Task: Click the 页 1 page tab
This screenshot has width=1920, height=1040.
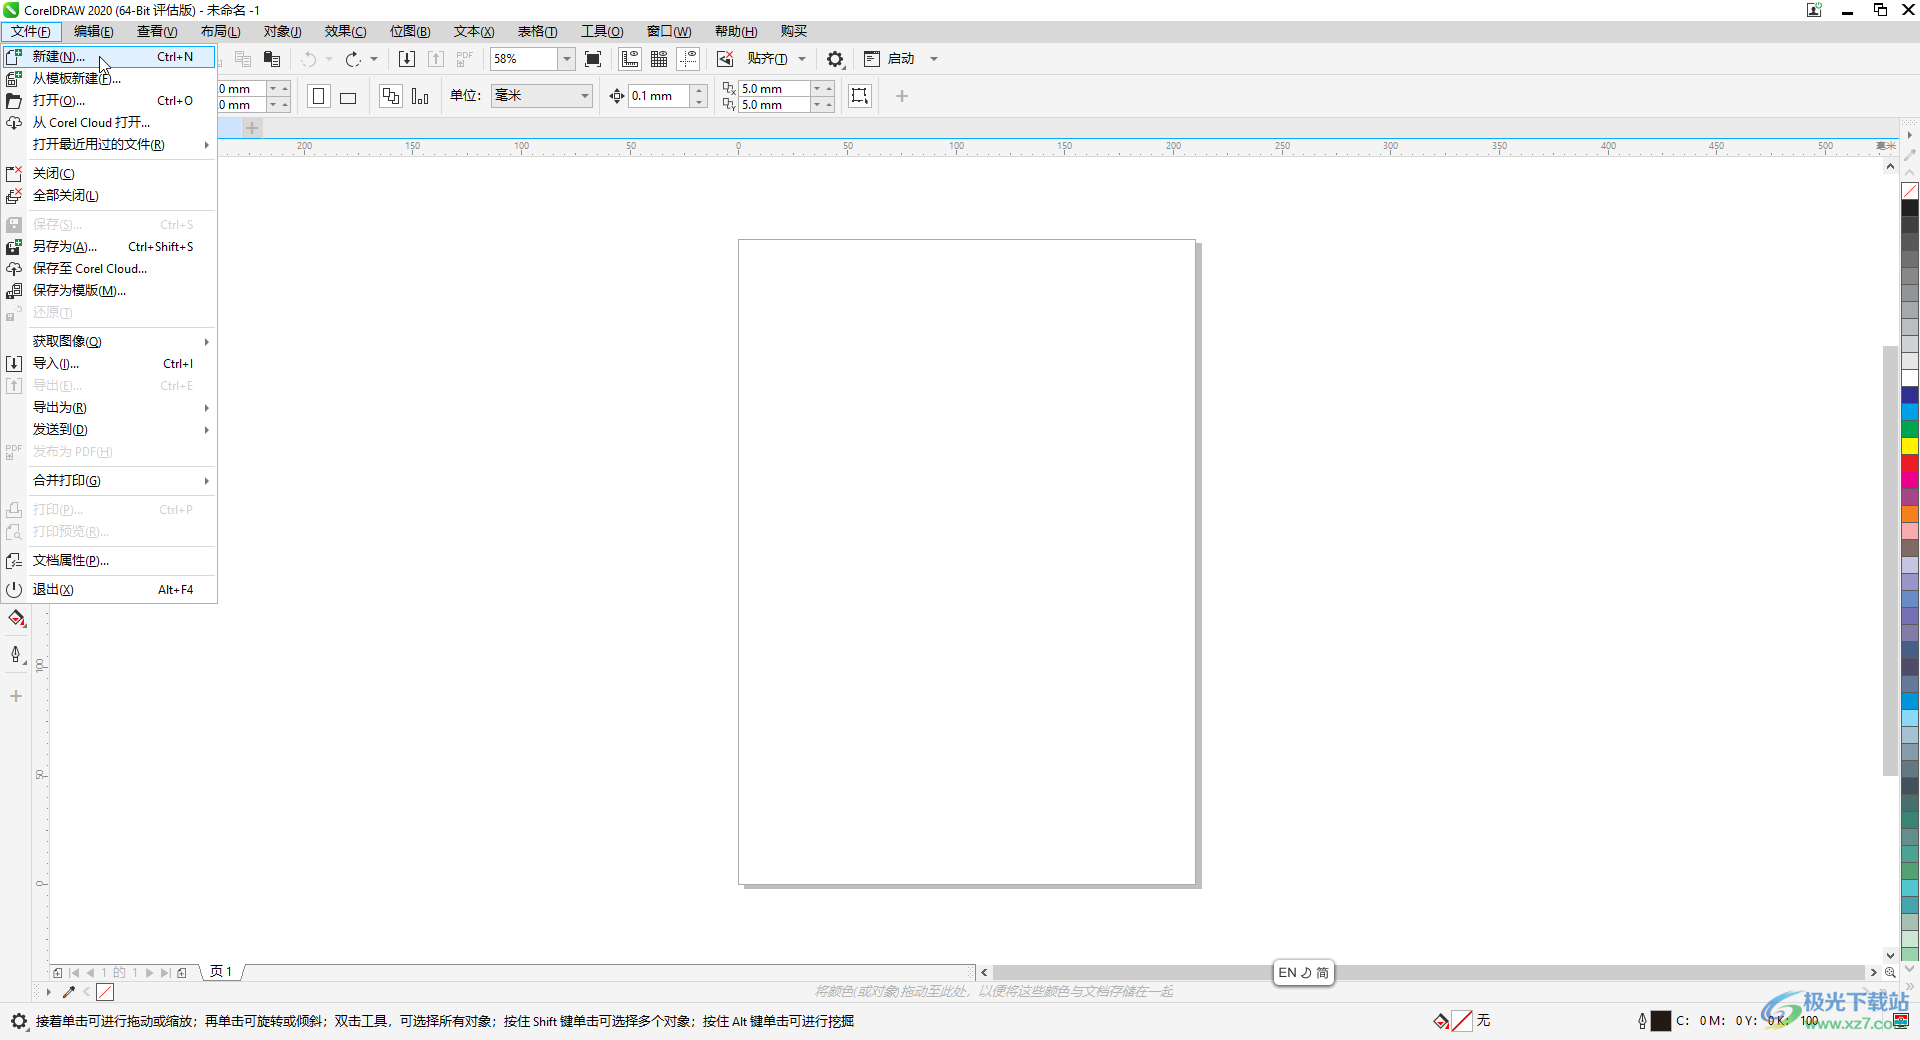Action: [x=221, y=972]
